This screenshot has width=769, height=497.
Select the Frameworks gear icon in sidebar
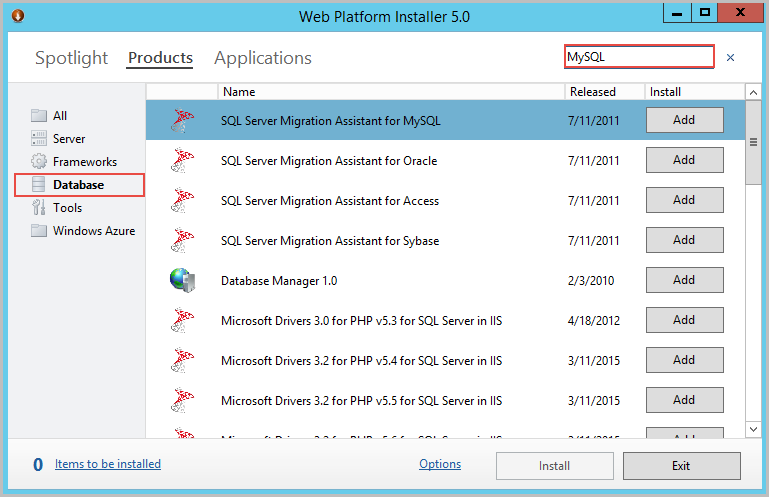point(39,162)
